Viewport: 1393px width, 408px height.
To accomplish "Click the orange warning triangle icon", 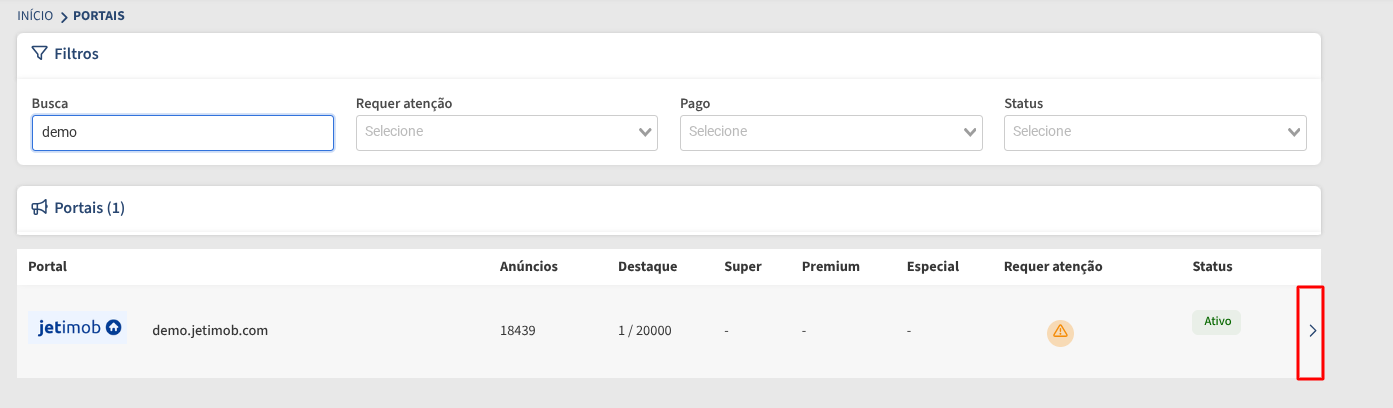I will click(1060, 332).
